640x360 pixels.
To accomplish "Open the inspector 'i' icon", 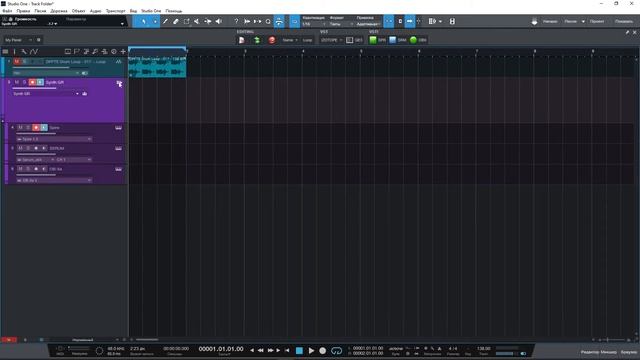I will [x=15, y=51].
